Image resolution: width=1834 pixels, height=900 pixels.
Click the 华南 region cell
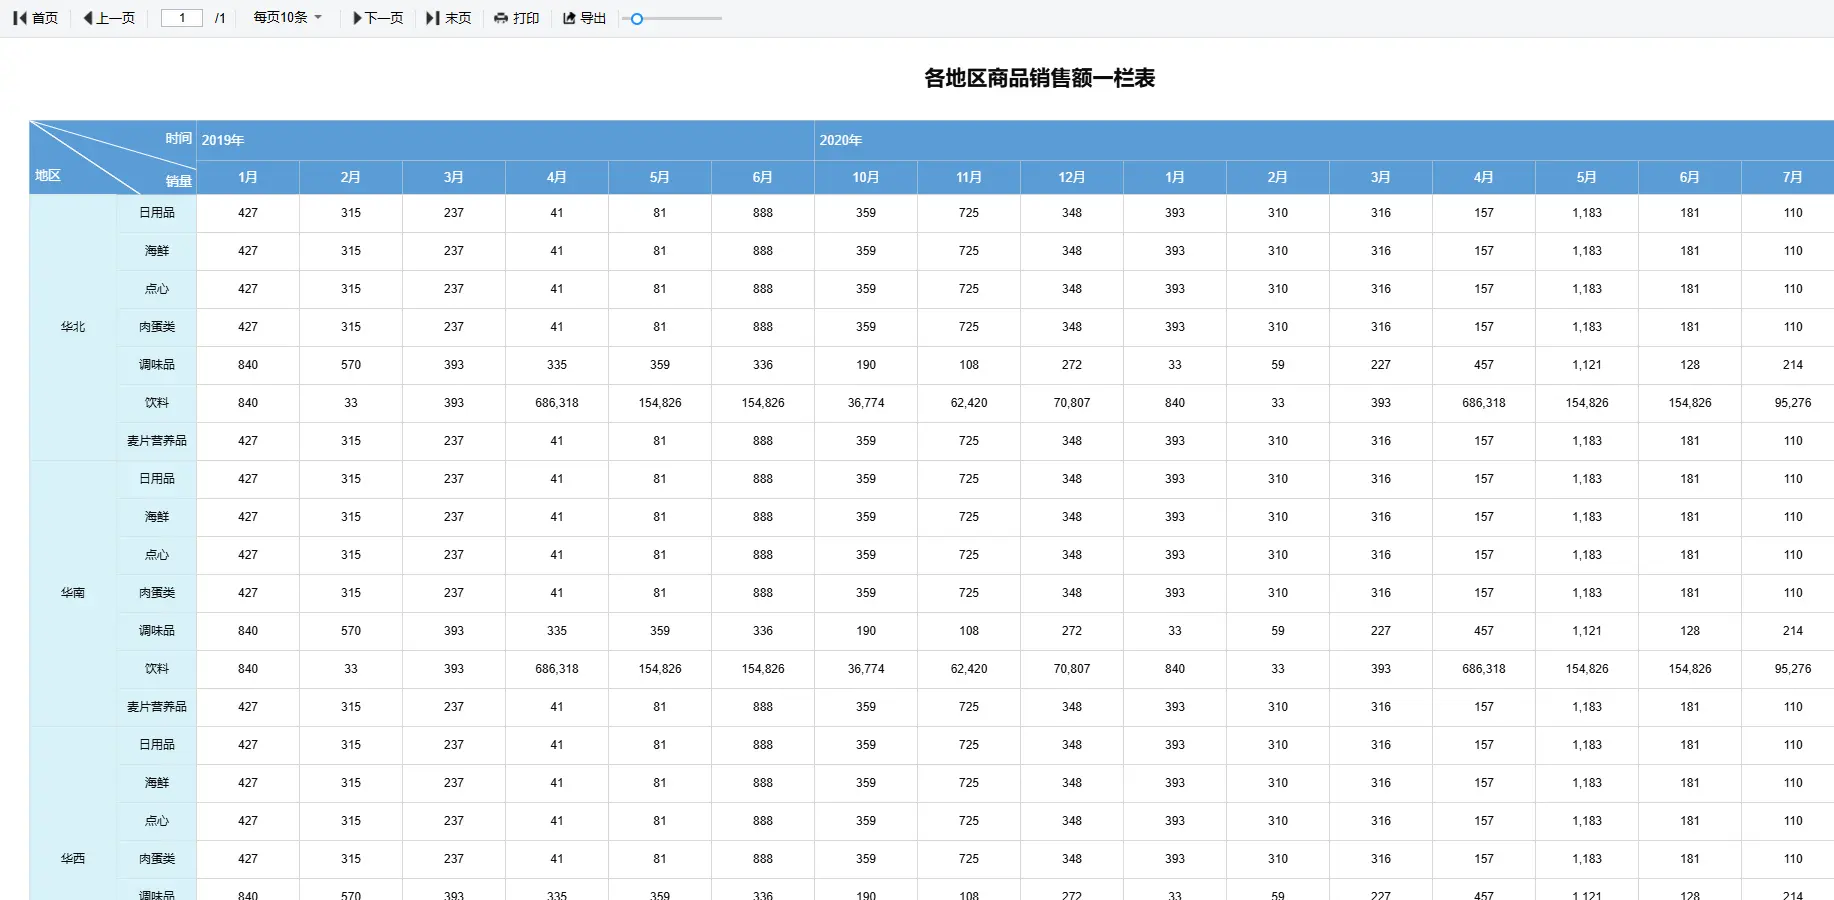point(73,593)
